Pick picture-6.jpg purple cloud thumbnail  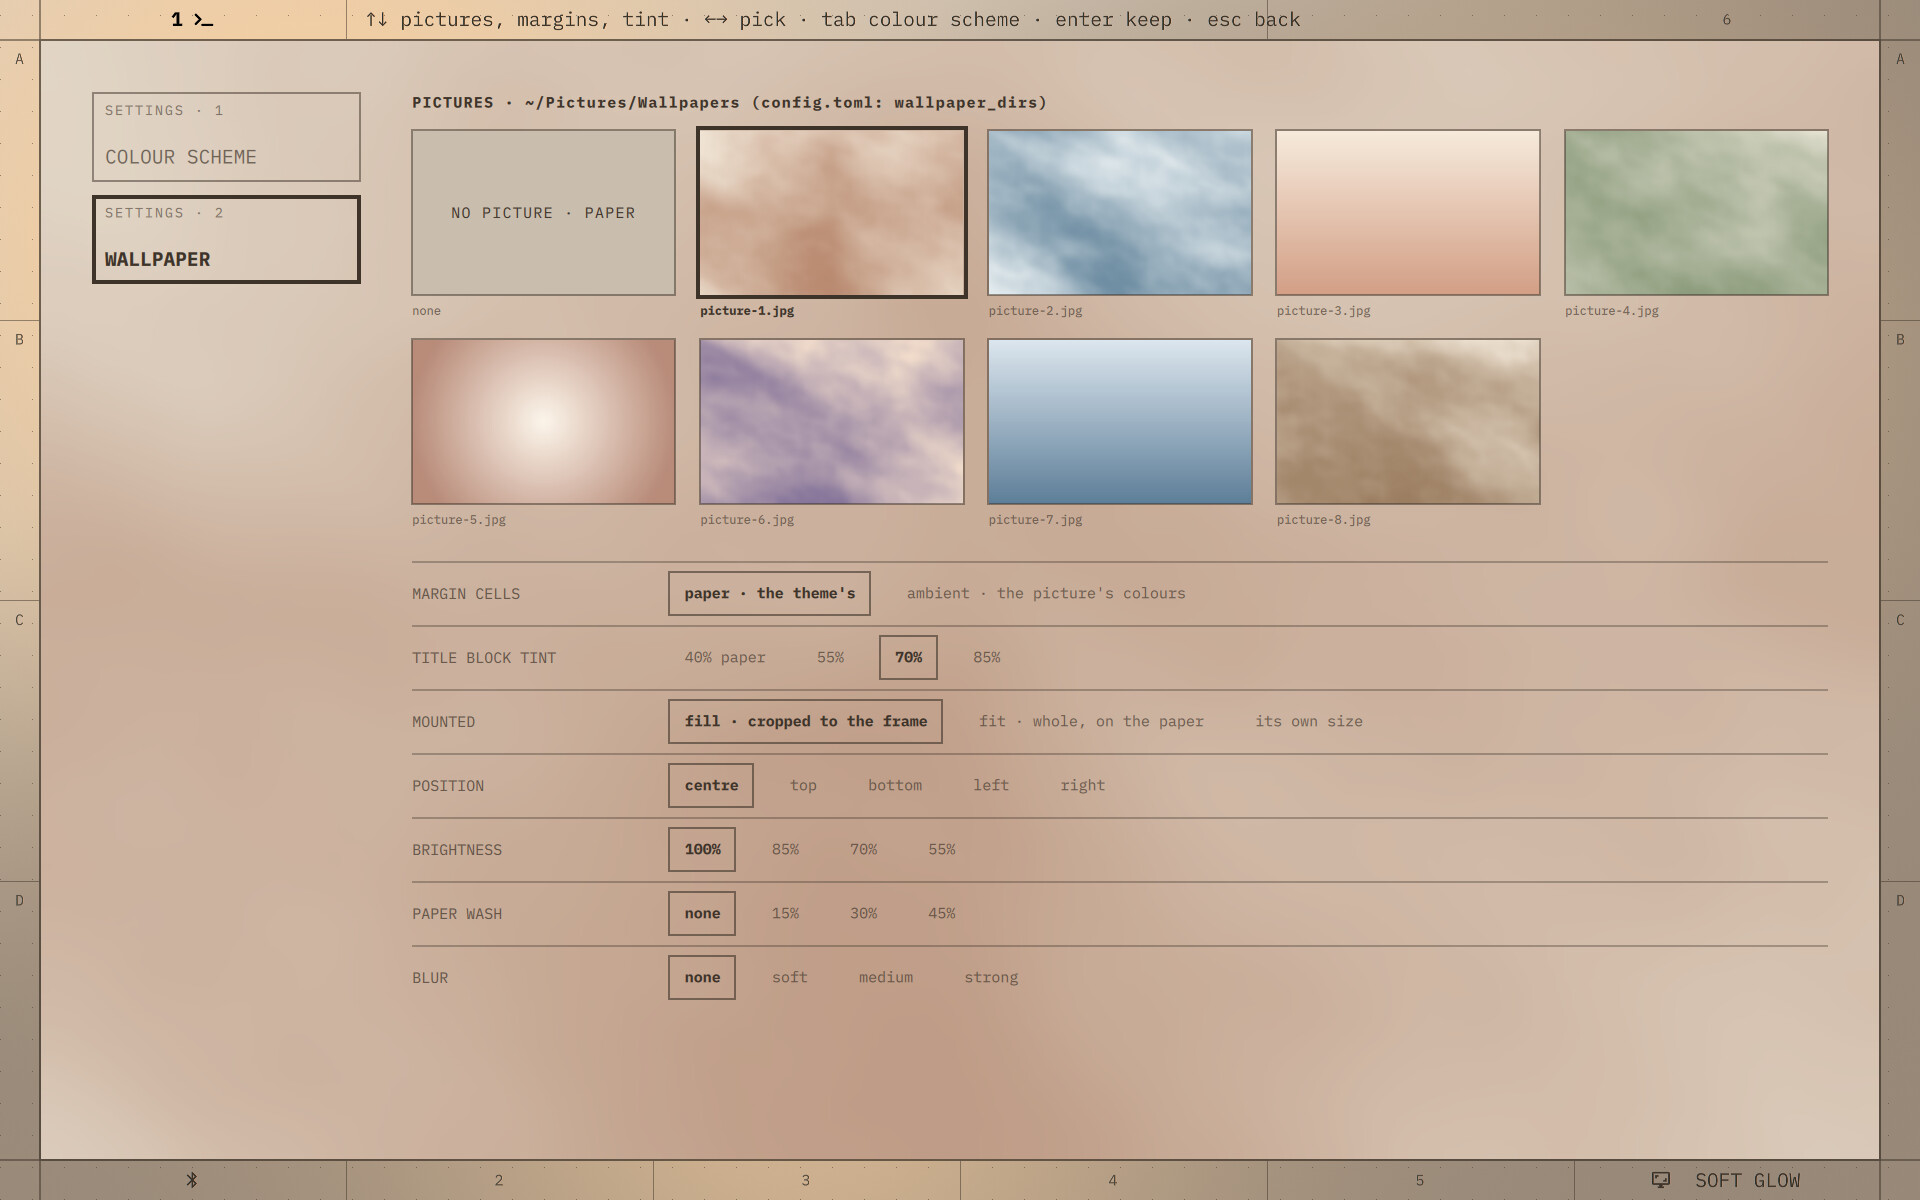pos(832,421)
